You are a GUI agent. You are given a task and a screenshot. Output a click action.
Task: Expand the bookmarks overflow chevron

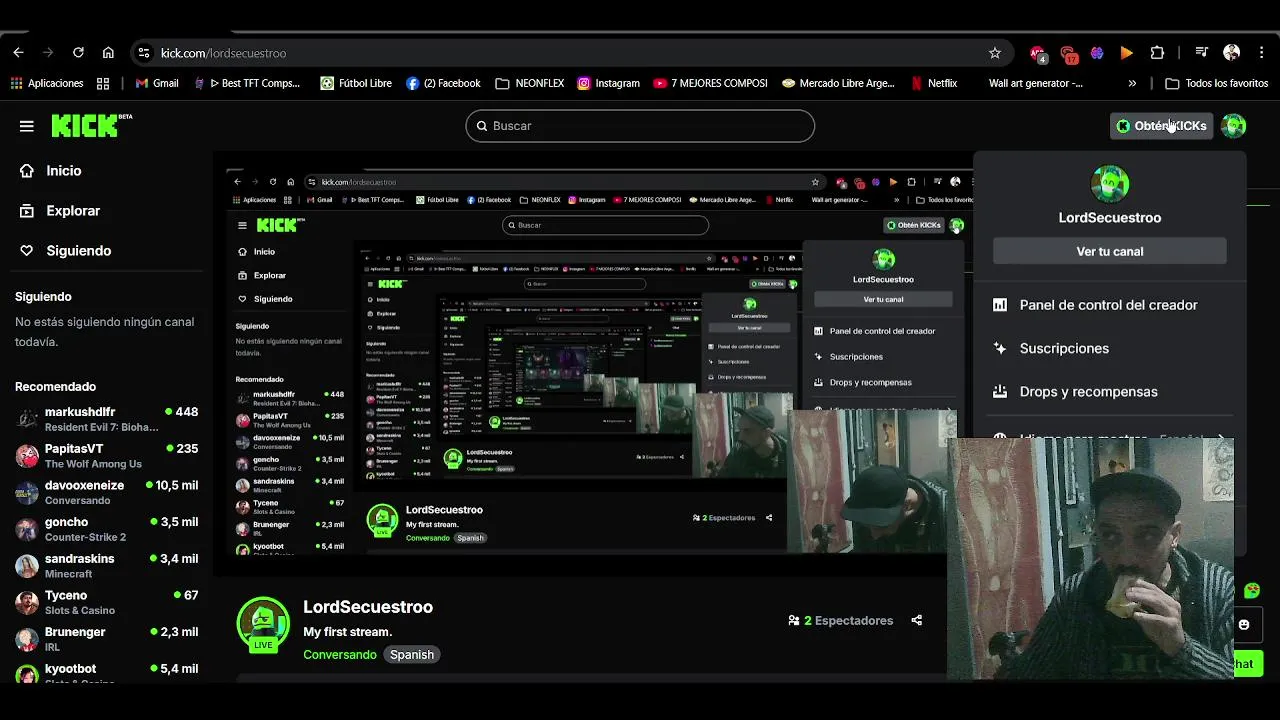[1132, 83]
